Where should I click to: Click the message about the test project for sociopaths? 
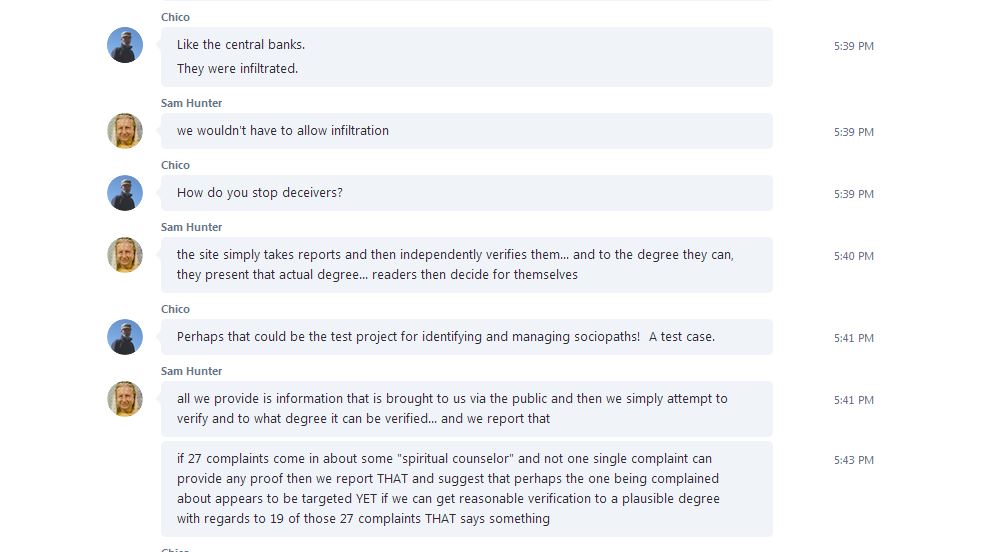pyautogui.click(x=445, y=337)
